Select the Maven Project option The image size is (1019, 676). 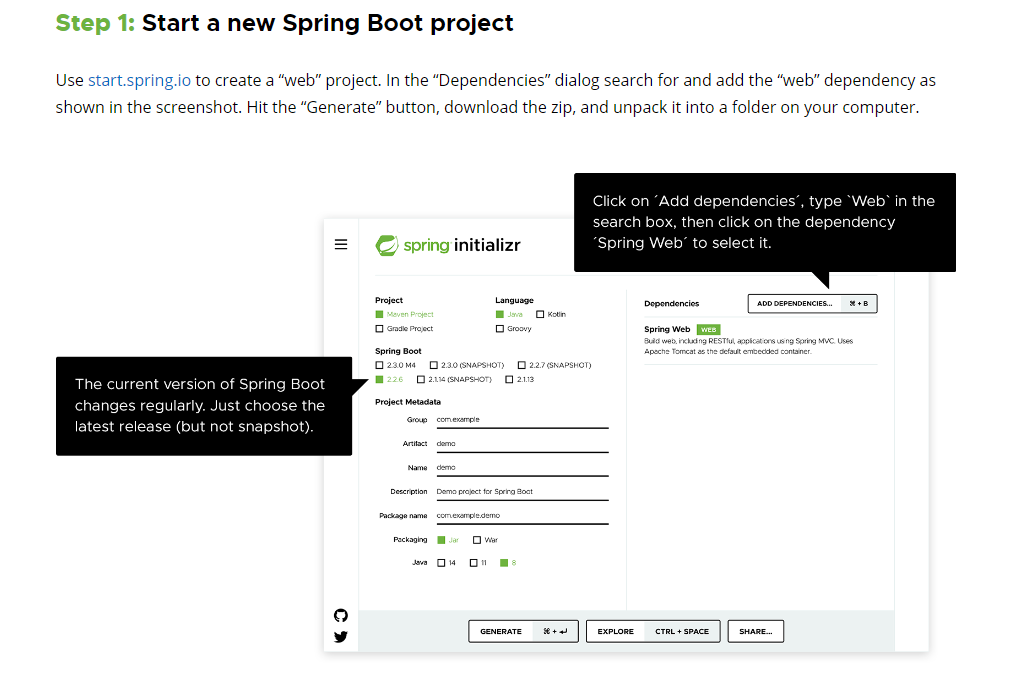pos(404,315)
